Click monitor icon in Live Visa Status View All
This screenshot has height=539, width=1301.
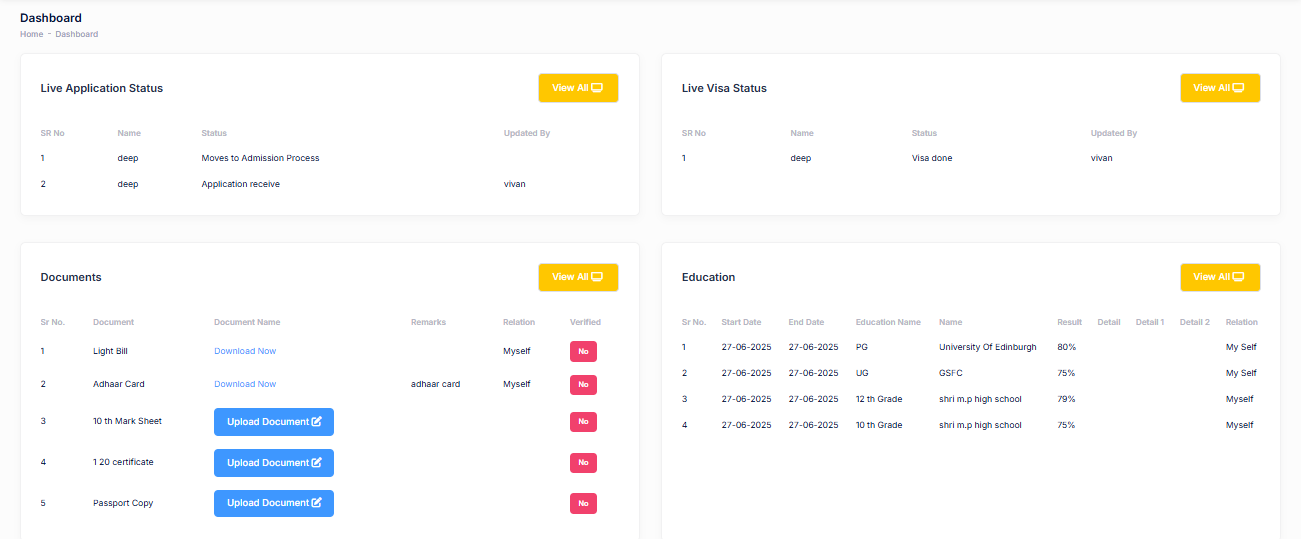tap(1238, 88)
